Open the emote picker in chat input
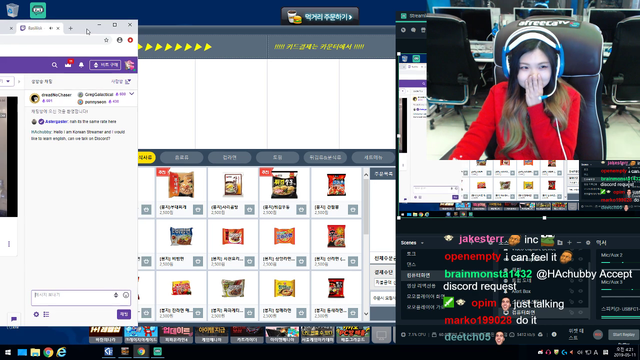Viewport: 640px width, 360px height. (126, 295)
